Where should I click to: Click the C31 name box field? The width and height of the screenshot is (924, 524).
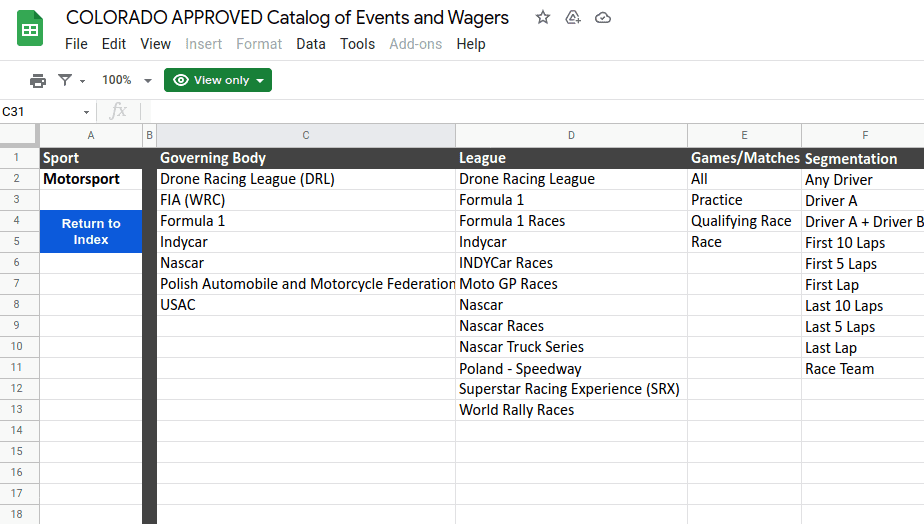point(40,112)
